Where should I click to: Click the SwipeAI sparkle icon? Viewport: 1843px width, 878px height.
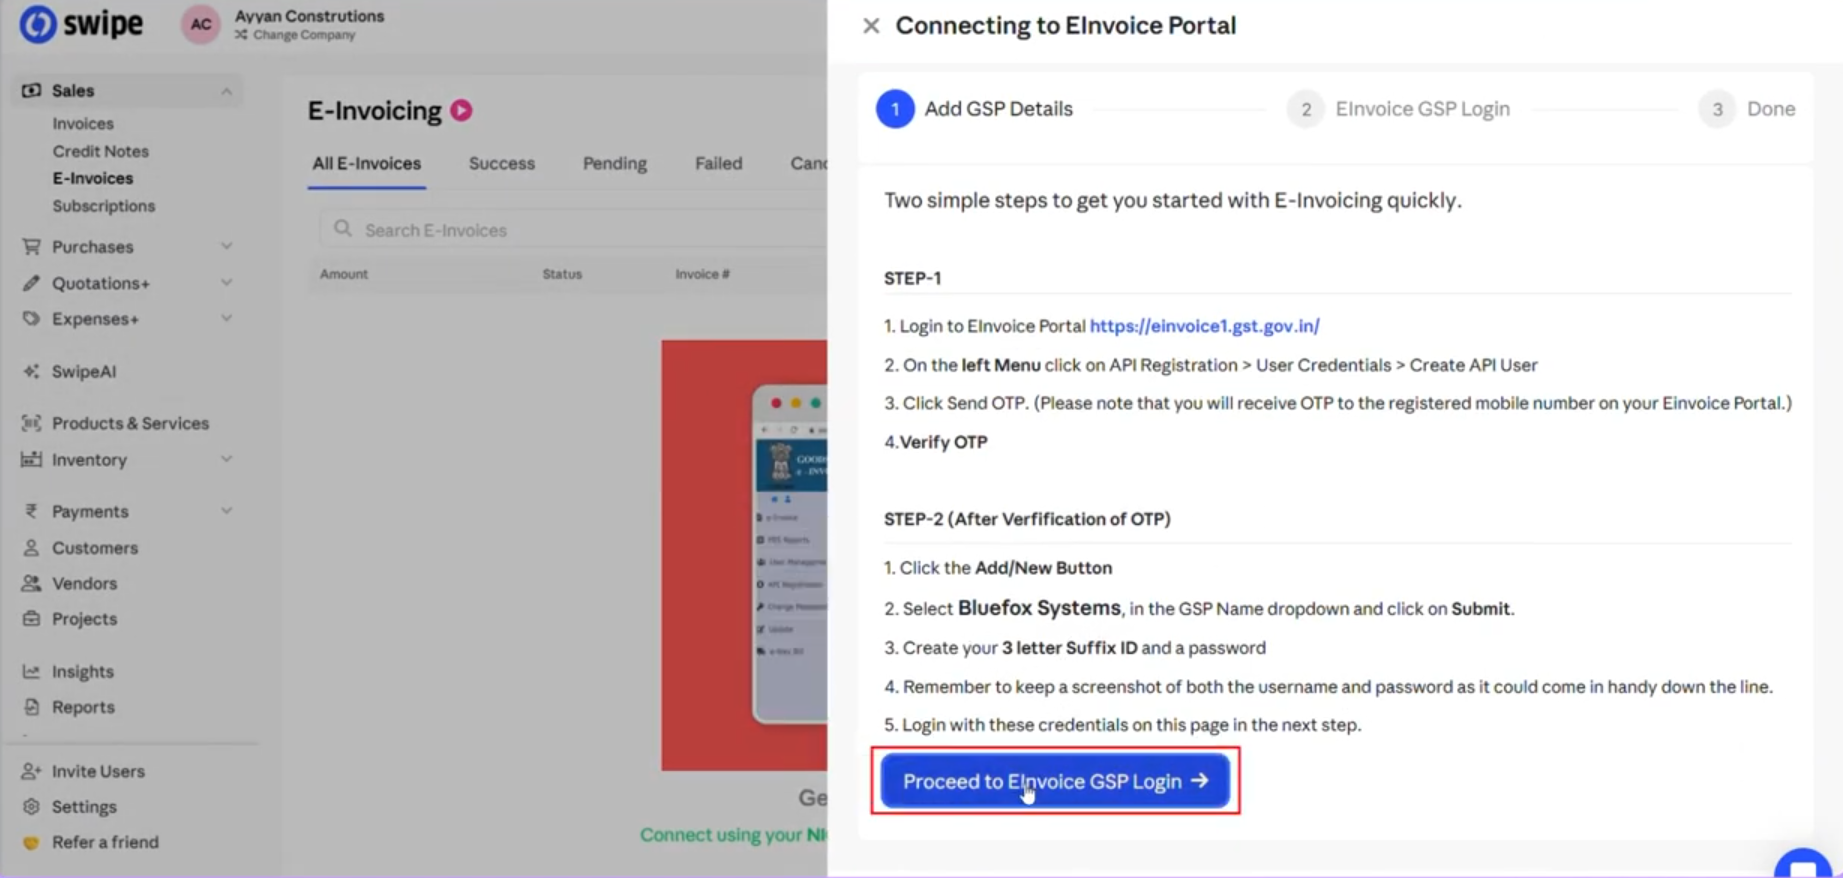[x=31, y=371]
